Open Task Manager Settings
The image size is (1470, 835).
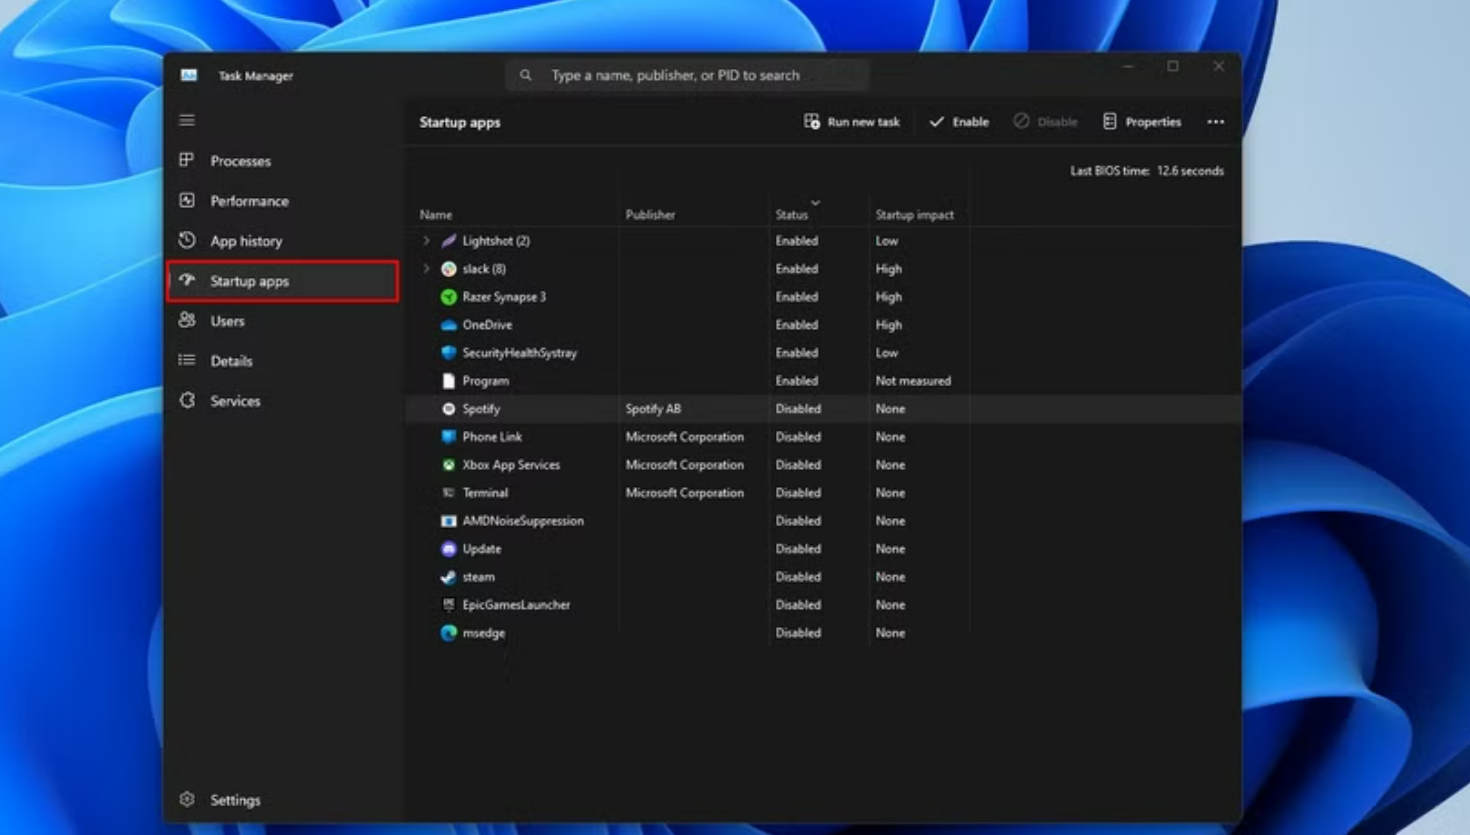point(283,800)
